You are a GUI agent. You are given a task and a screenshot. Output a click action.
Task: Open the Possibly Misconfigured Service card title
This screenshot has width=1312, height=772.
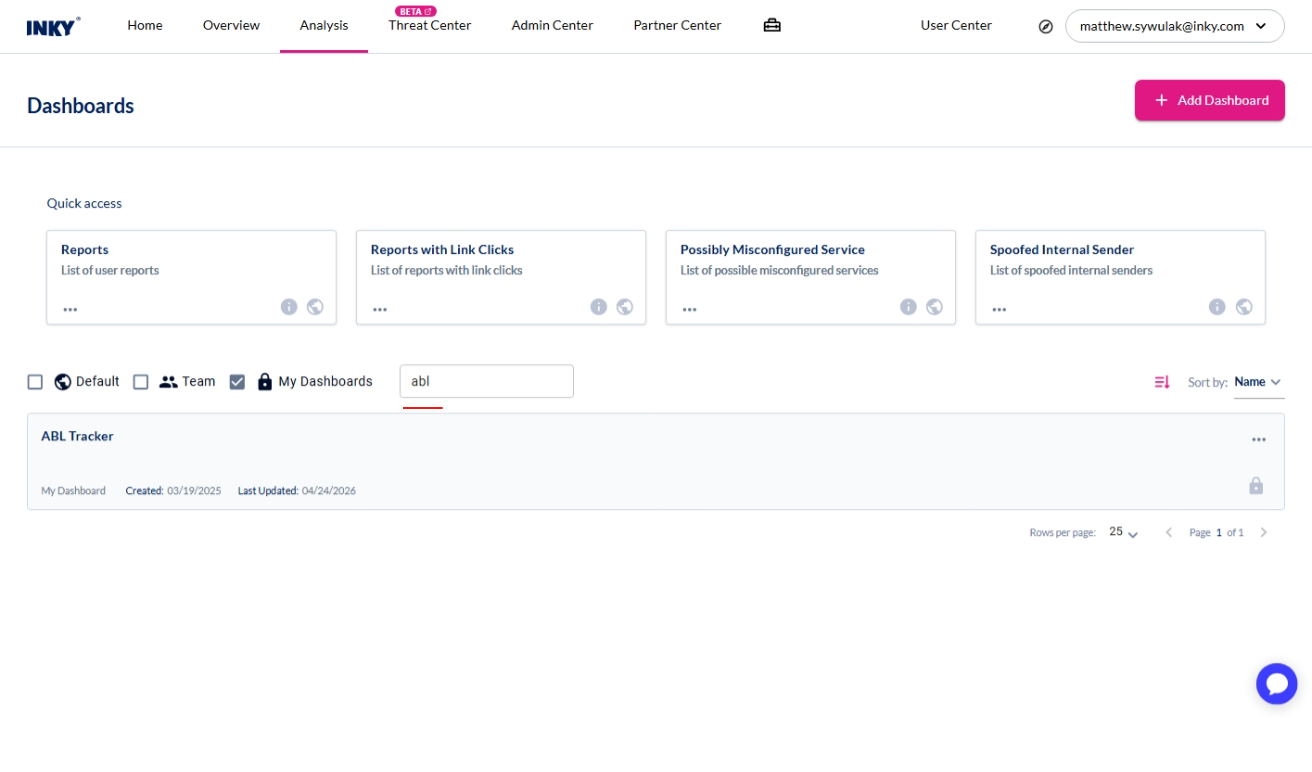(772, 250)
